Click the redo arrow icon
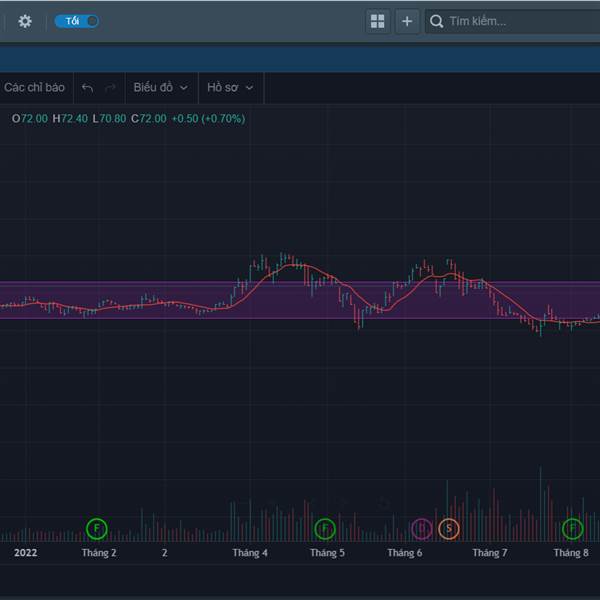 click(110, 88)
